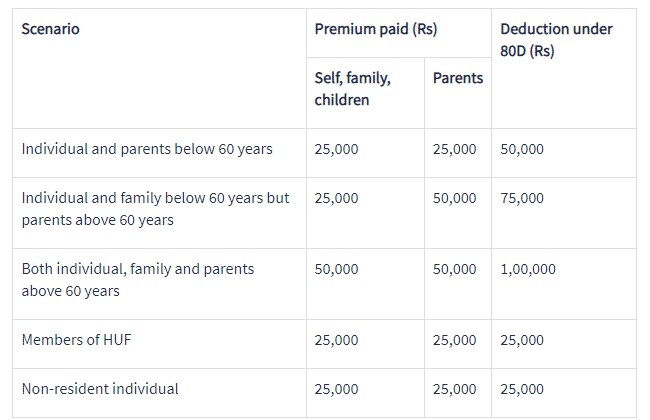The height and width of the screenshot is (420, 650).
Task: Click the Scenario column header
Action: pos(50,29)
